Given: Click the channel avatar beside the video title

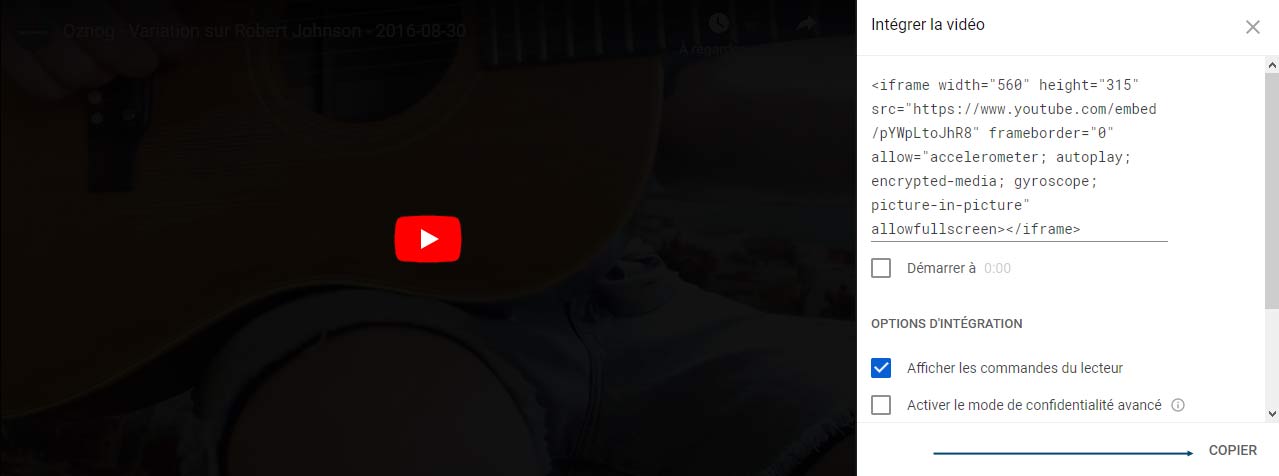Looking at the screenshot, I should pos(33,29).
